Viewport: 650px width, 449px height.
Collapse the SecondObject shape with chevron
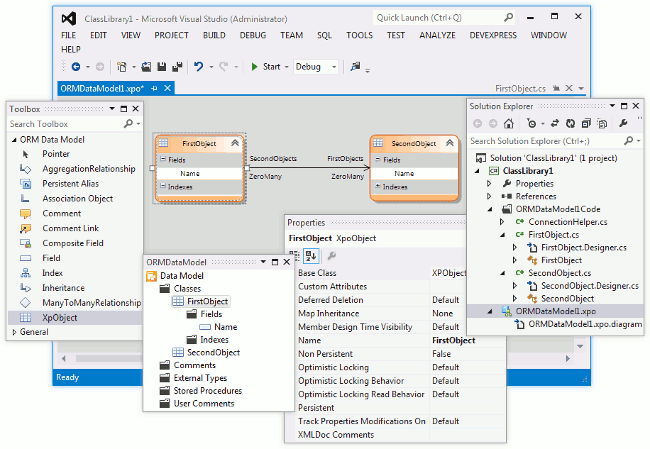point(450,143)
